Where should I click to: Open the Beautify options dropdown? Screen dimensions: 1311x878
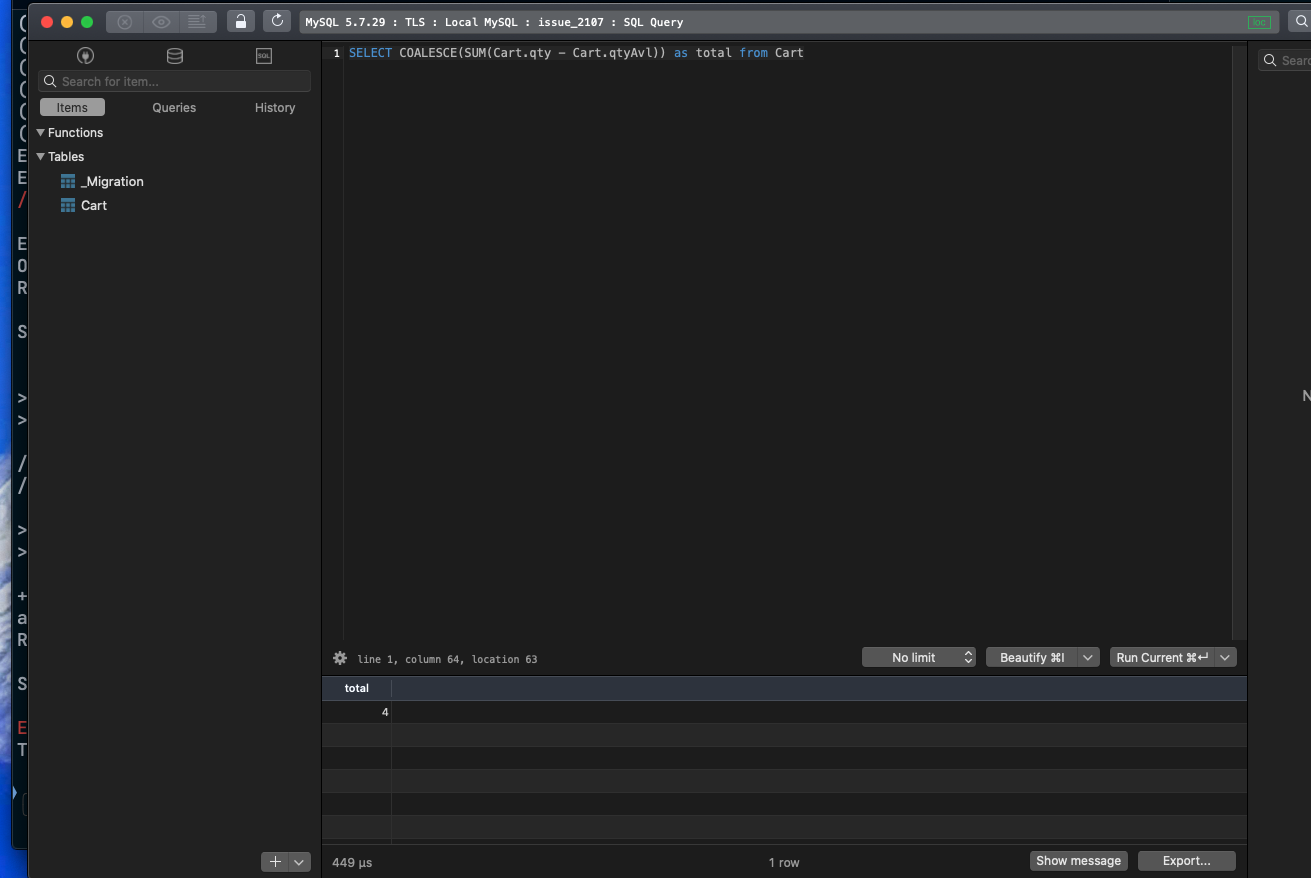tap(1088, 657)
